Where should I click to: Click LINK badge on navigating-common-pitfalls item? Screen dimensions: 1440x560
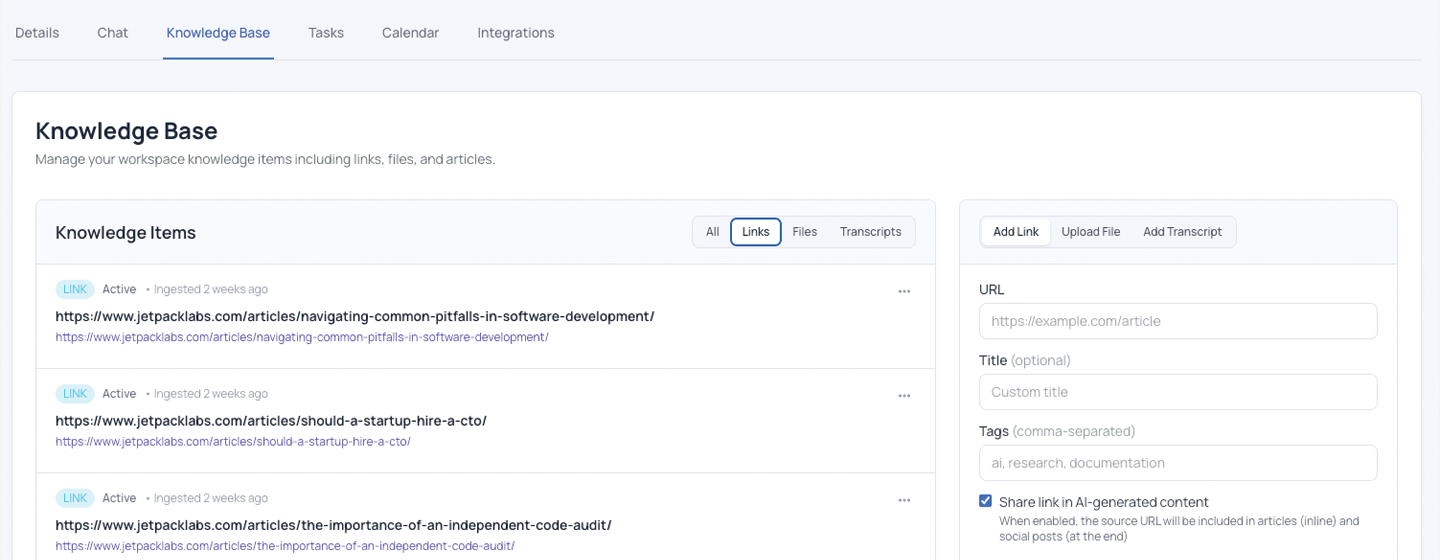[x=75, y=289]
